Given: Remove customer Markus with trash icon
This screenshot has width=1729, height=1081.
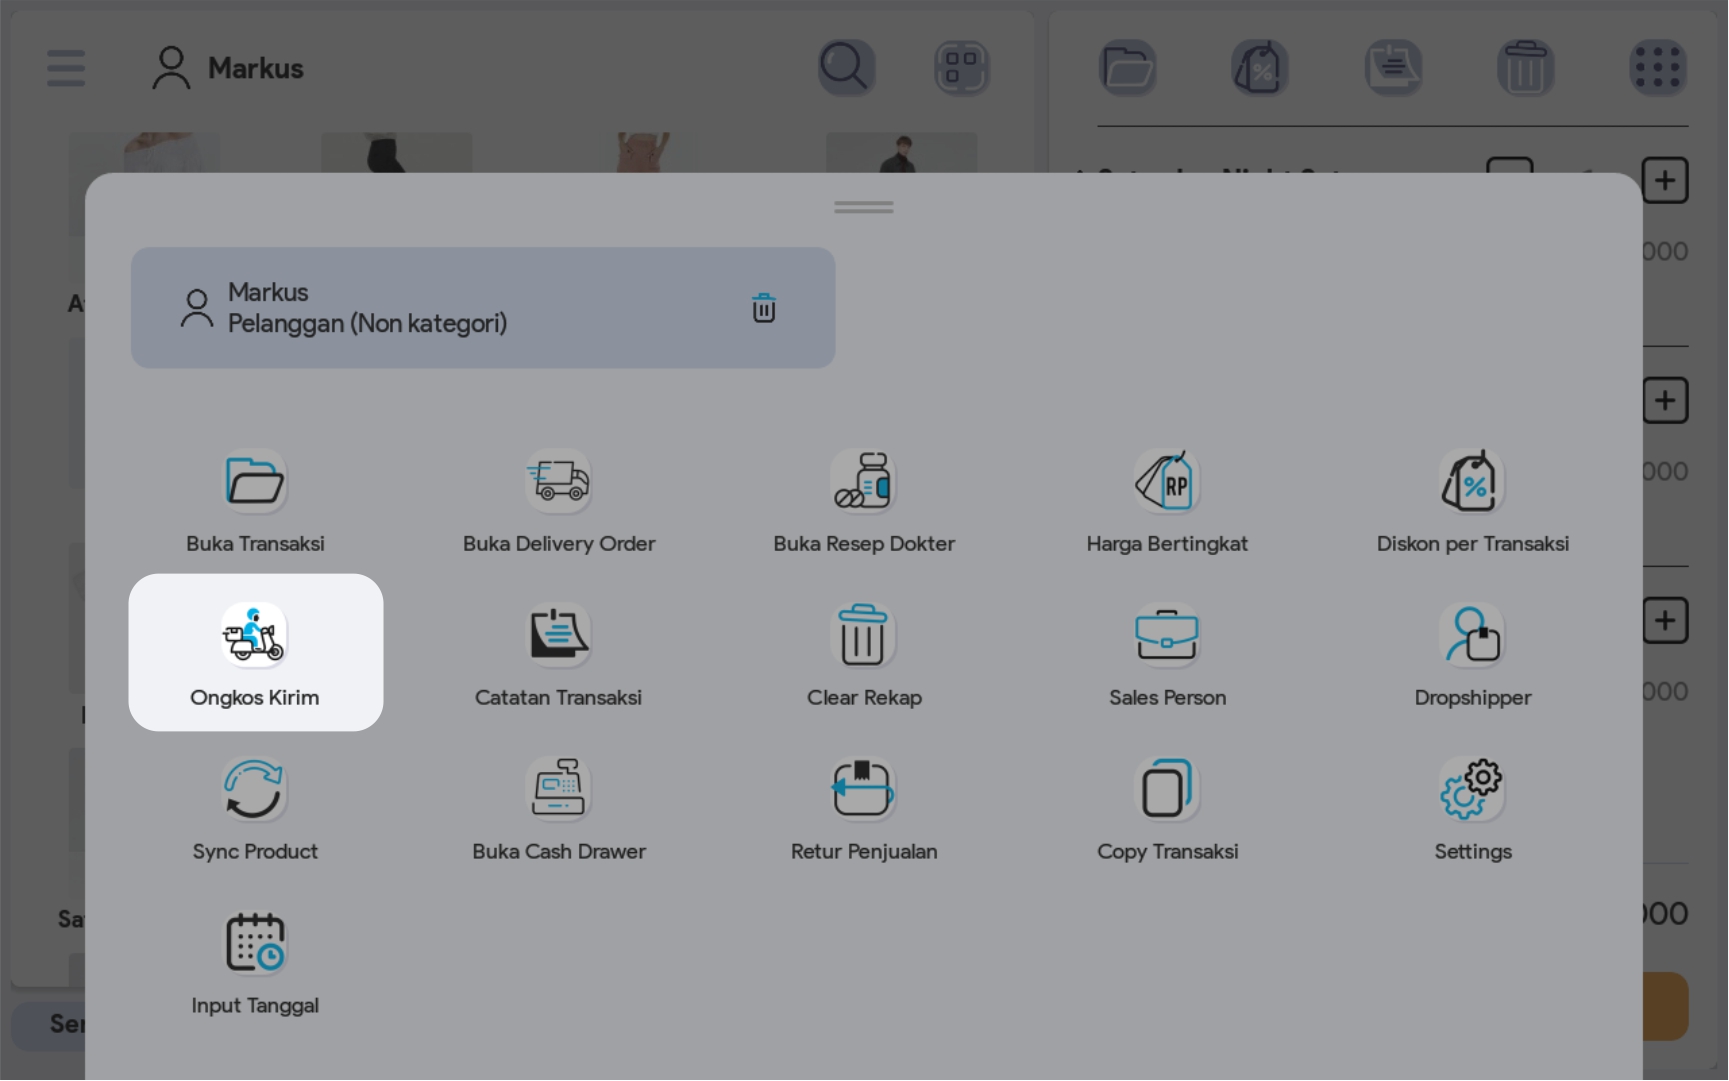Looking at the screenshot, I should (764, 308).
